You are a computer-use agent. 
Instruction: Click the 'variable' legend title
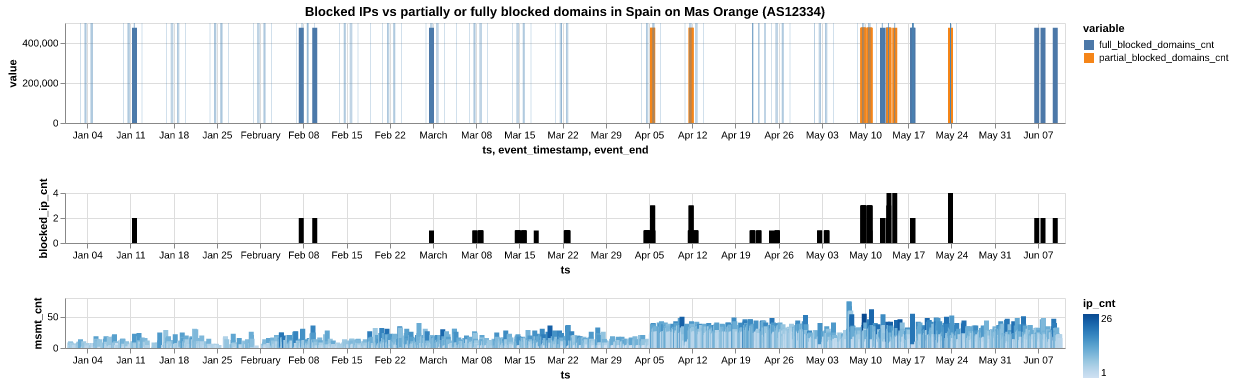click(1104, 28)
